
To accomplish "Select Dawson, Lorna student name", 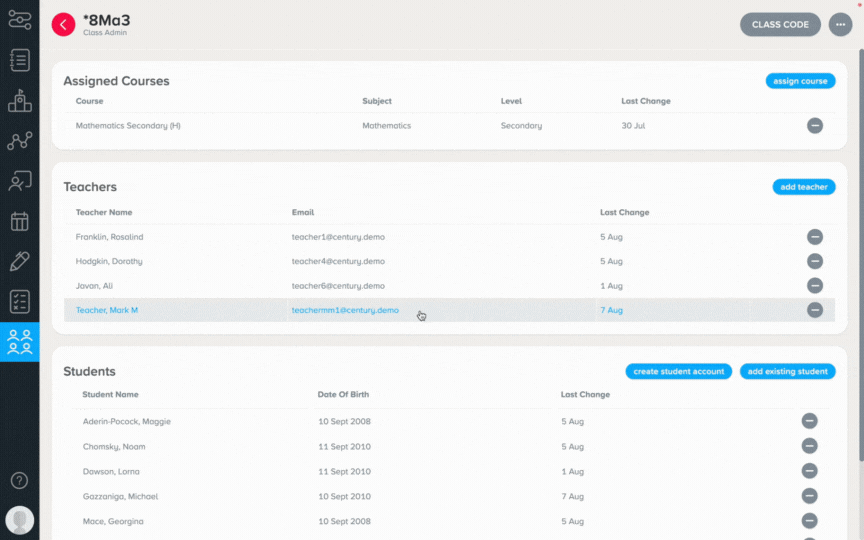I will coord(111,471).
